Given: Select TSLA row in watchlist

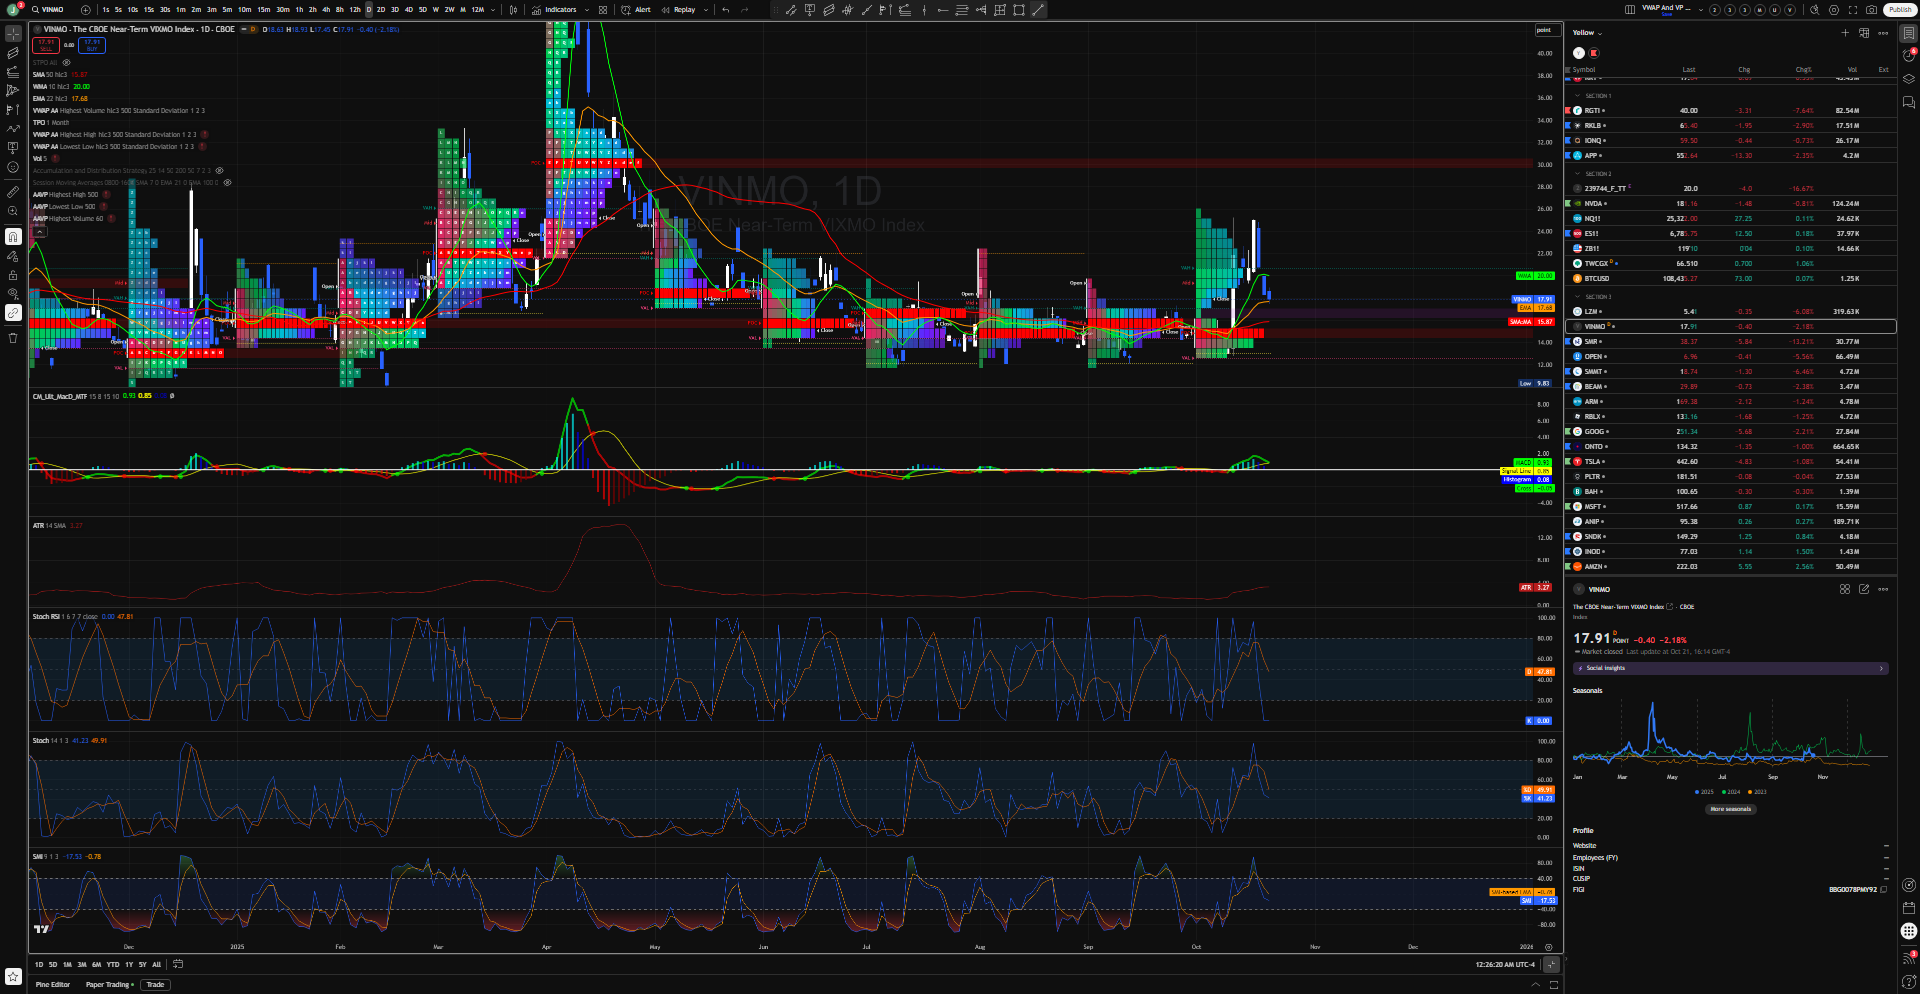Looking at the screenshot, I should tap(1731, 461).
